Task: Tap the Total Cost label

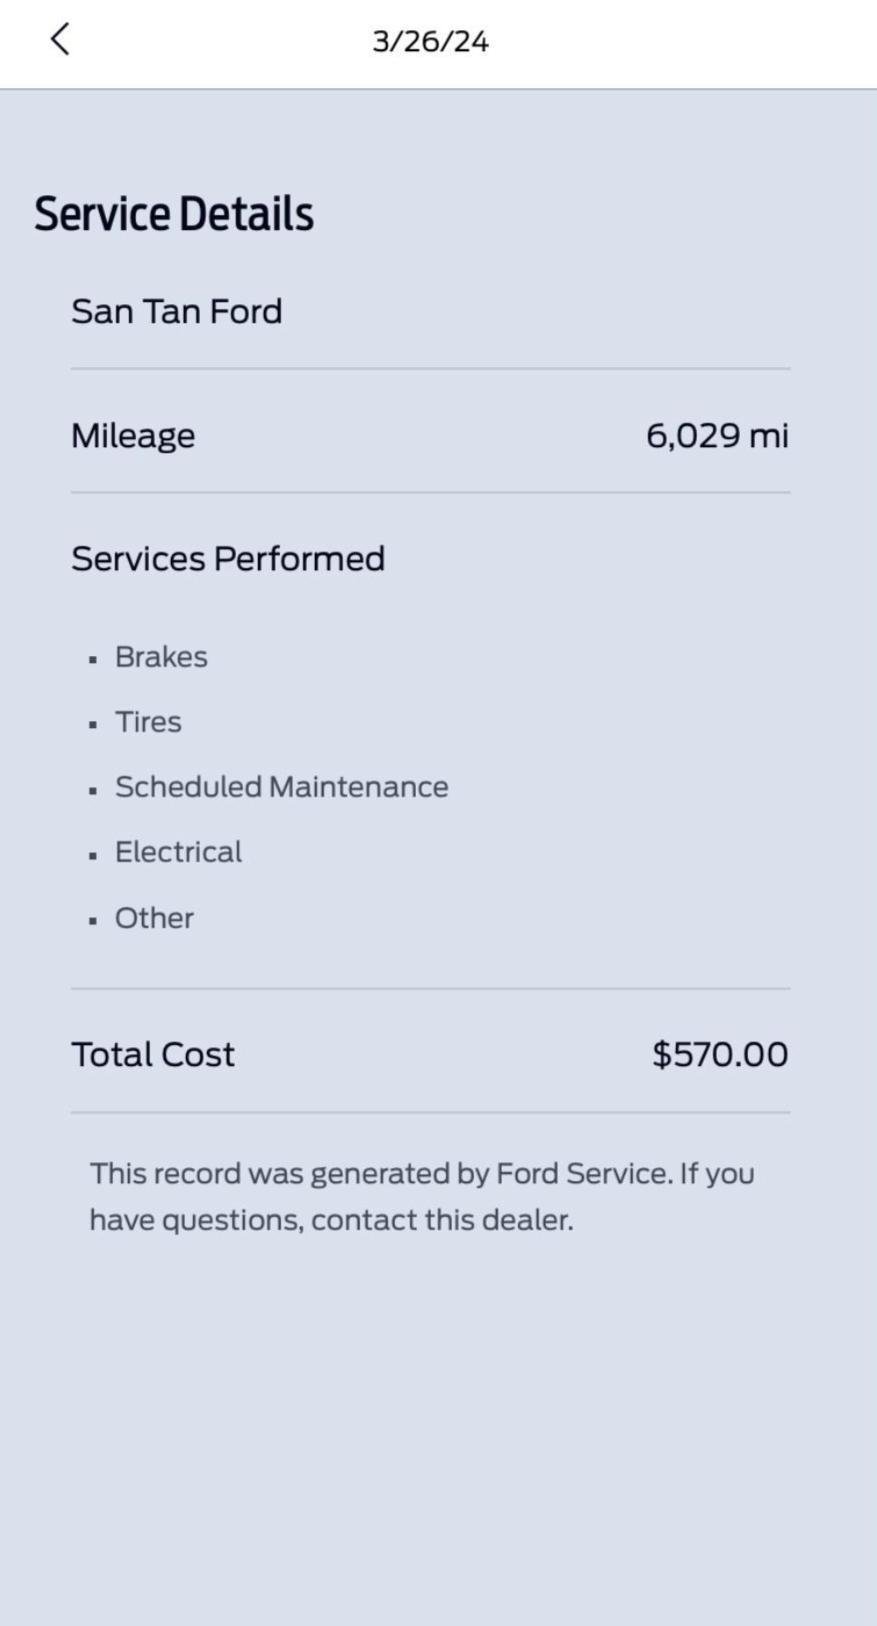Action: pyautogui.click(x=153, y=1055)
